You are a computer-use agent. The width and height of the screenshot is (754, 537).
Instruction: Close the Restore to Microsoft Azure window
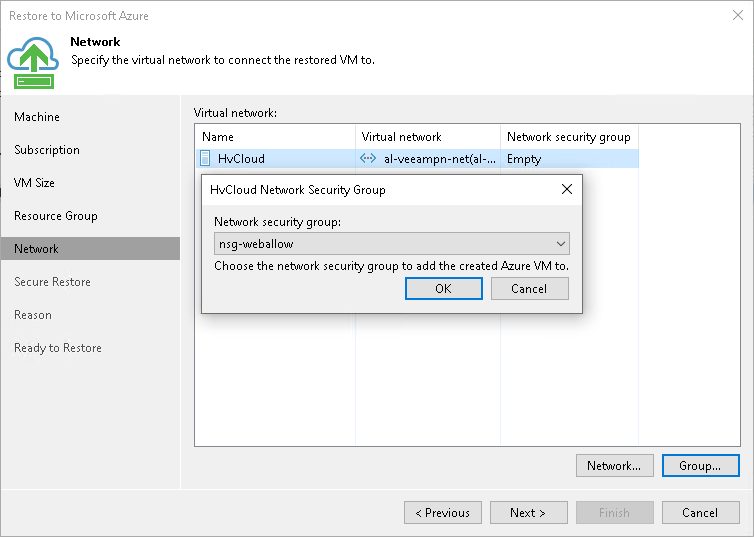pos(737,16)
